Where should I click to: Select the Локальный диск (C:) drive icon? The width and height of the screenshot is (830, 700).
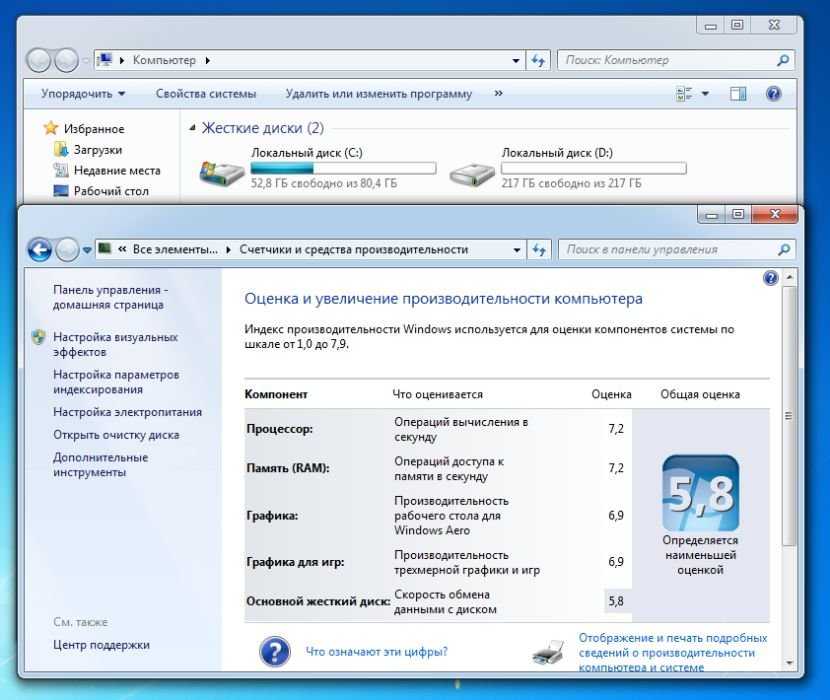pos(222,172)
